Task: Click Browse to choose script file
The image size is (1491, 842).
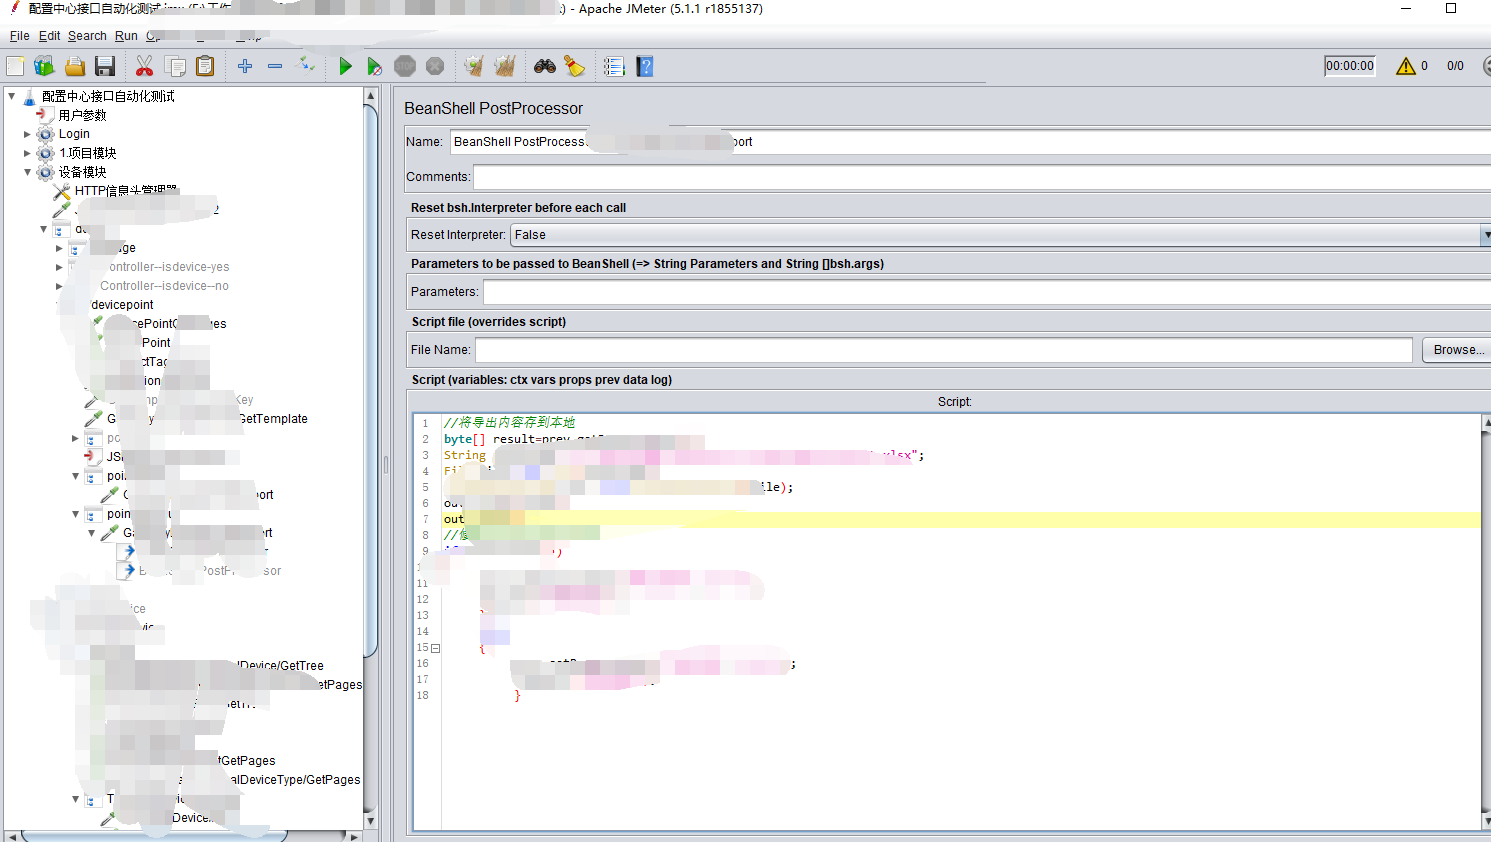Action: point(1458,350)
